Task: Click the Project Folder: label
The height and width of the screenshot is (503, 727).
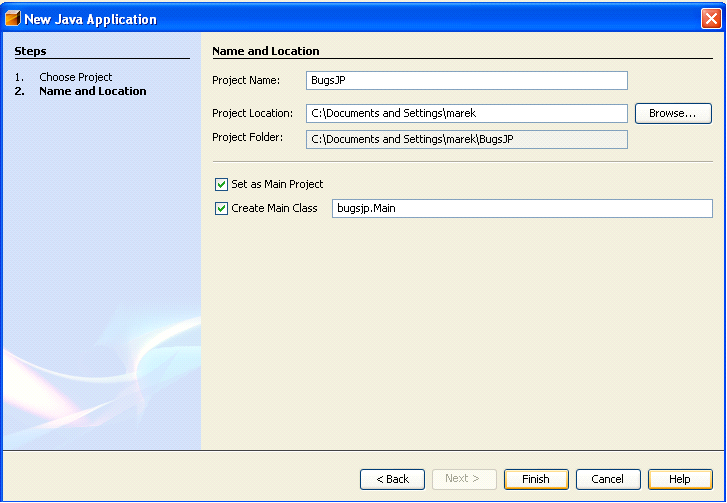Action: (x=248, y=138)
